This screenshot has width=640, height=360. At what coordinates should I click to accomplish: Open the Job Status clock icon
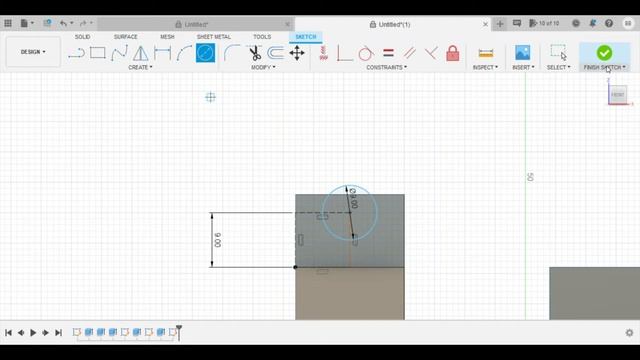576,23
